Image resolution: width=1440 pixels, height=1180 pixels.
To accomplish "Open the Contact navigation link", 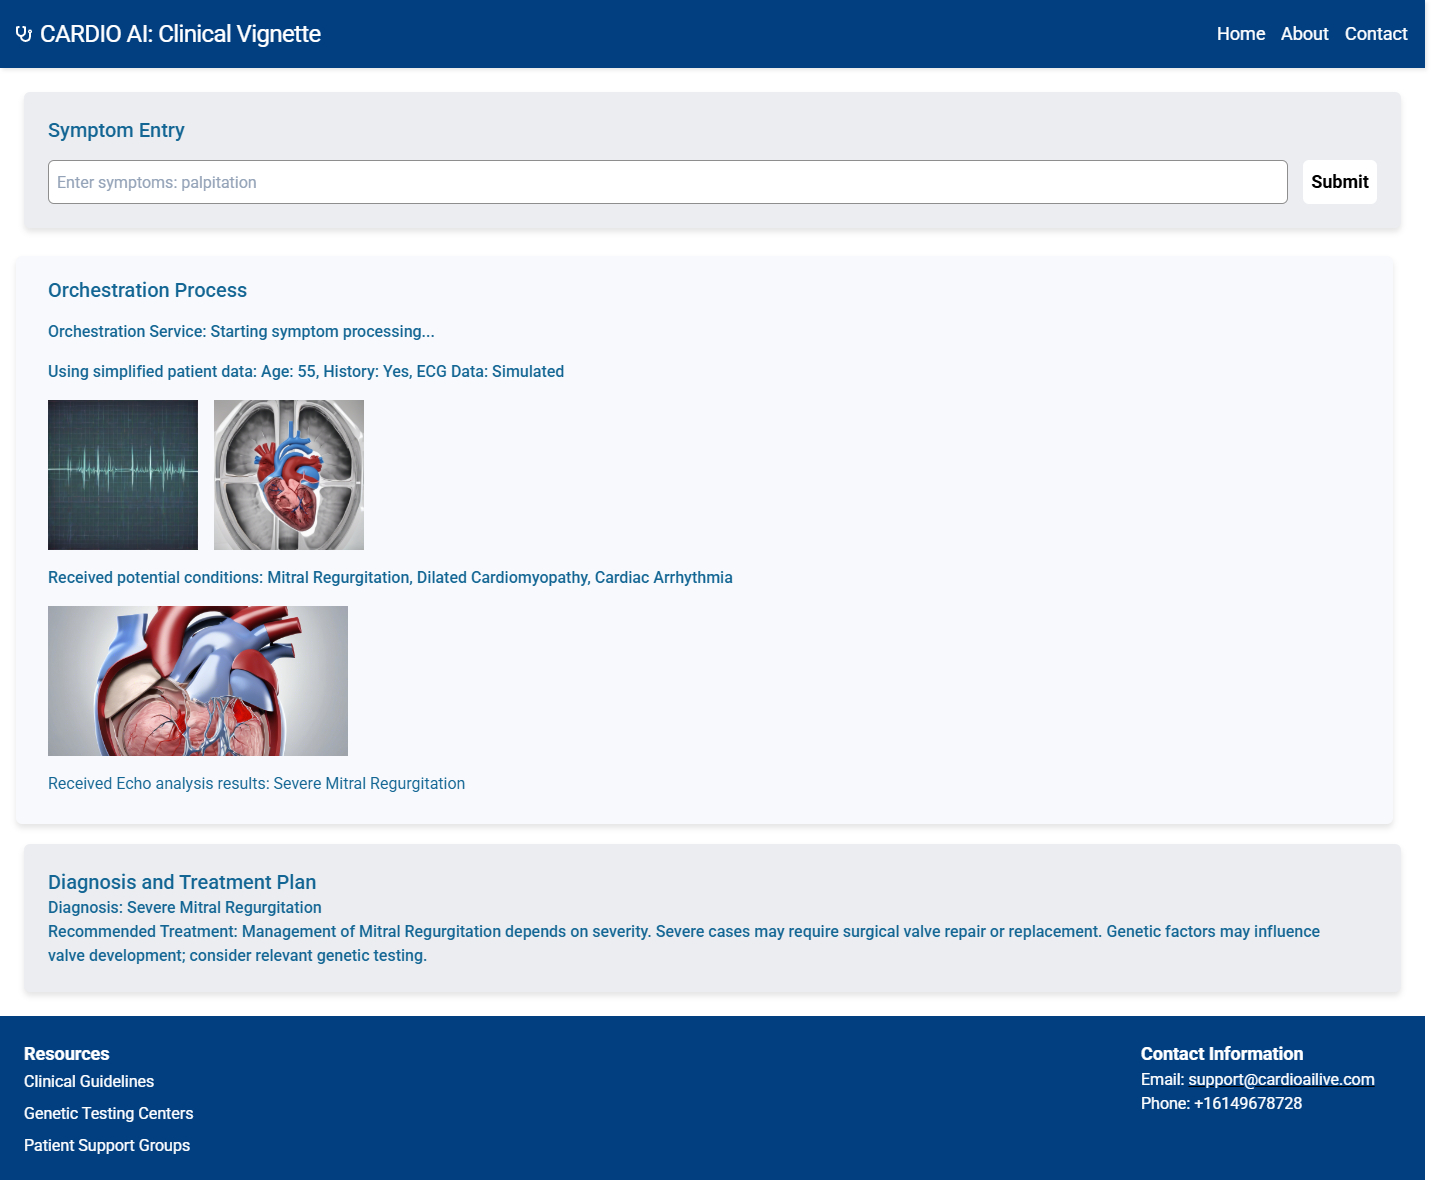I will [1375, 34].
